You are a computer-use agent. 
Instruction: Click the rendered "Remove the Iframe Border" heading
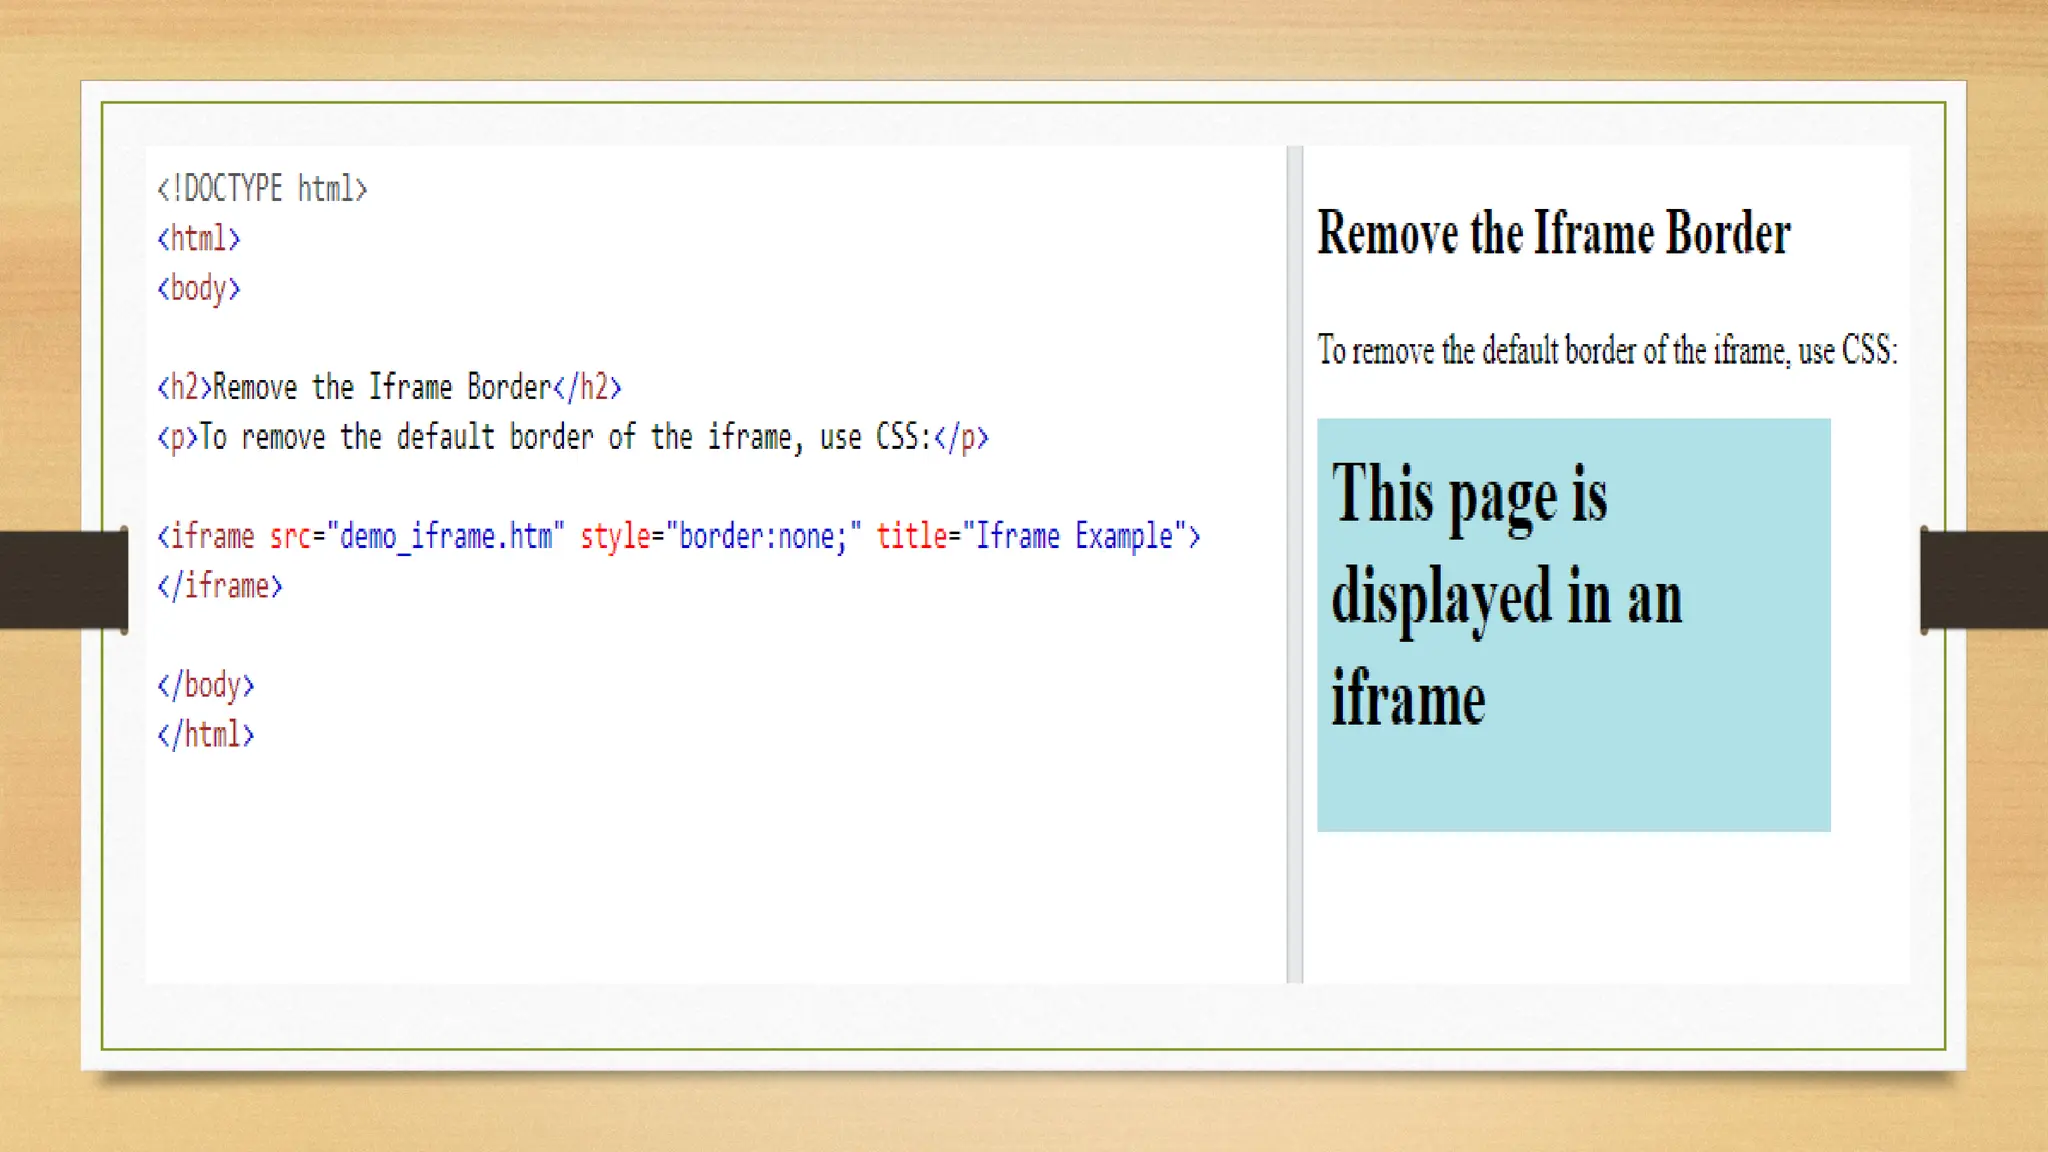1553,233
